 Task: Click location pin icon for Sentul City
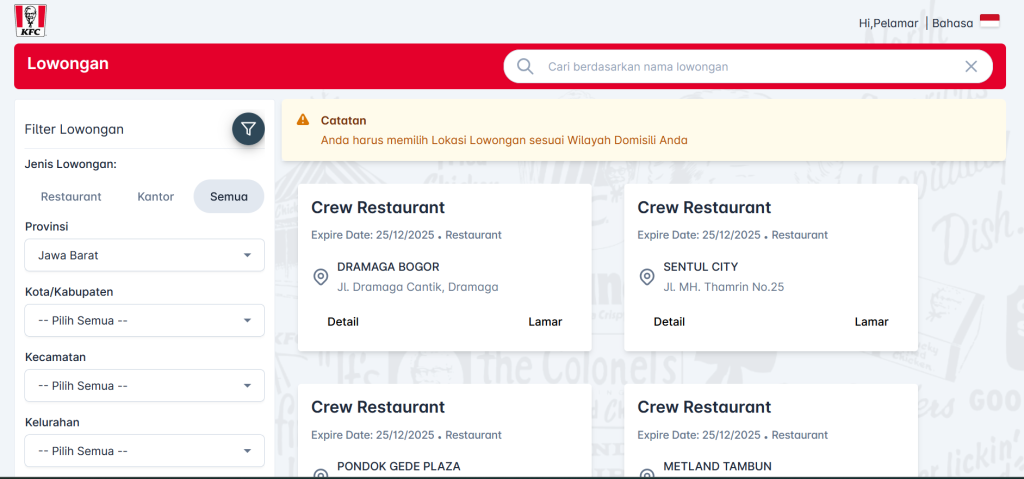tap(647, 277)
